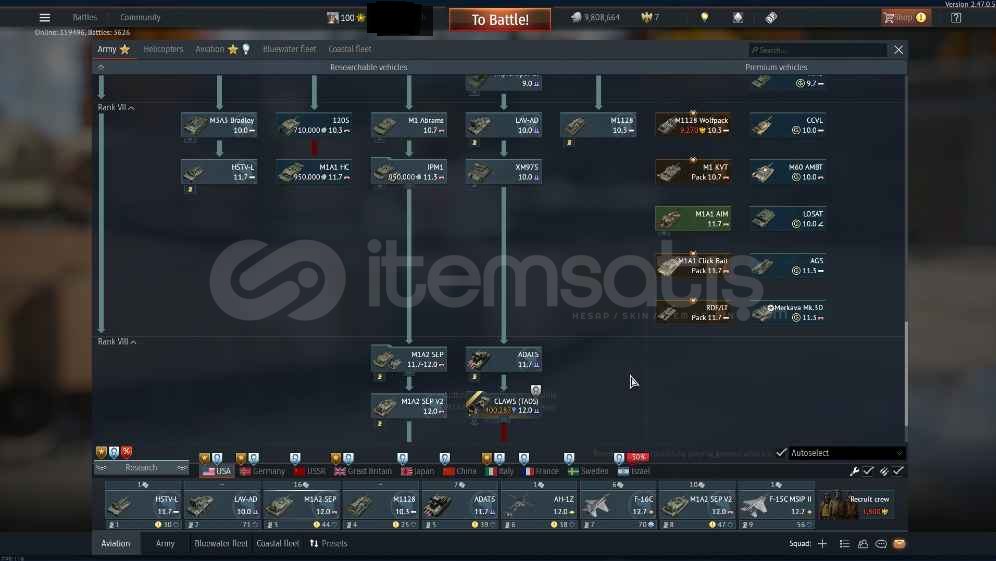Image resolution: width=996 pixels, height=561 pixels.
Task: Click the vehicle search field
Action: pyautogui.click(x=818, y=50)
